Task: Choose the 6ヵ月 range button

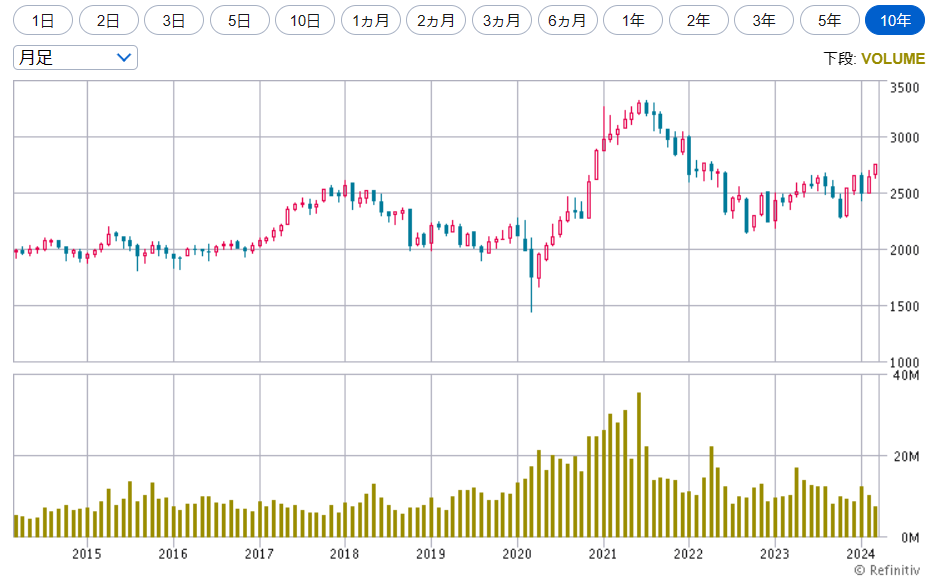Action: [x=567, y=20]
